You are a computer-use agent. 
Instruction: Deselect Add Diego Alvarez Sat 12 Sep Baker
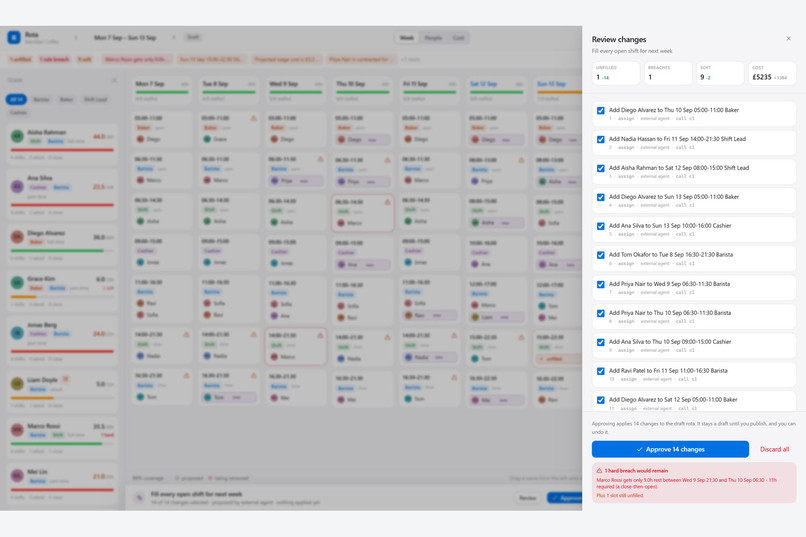(x=600, y=400)
